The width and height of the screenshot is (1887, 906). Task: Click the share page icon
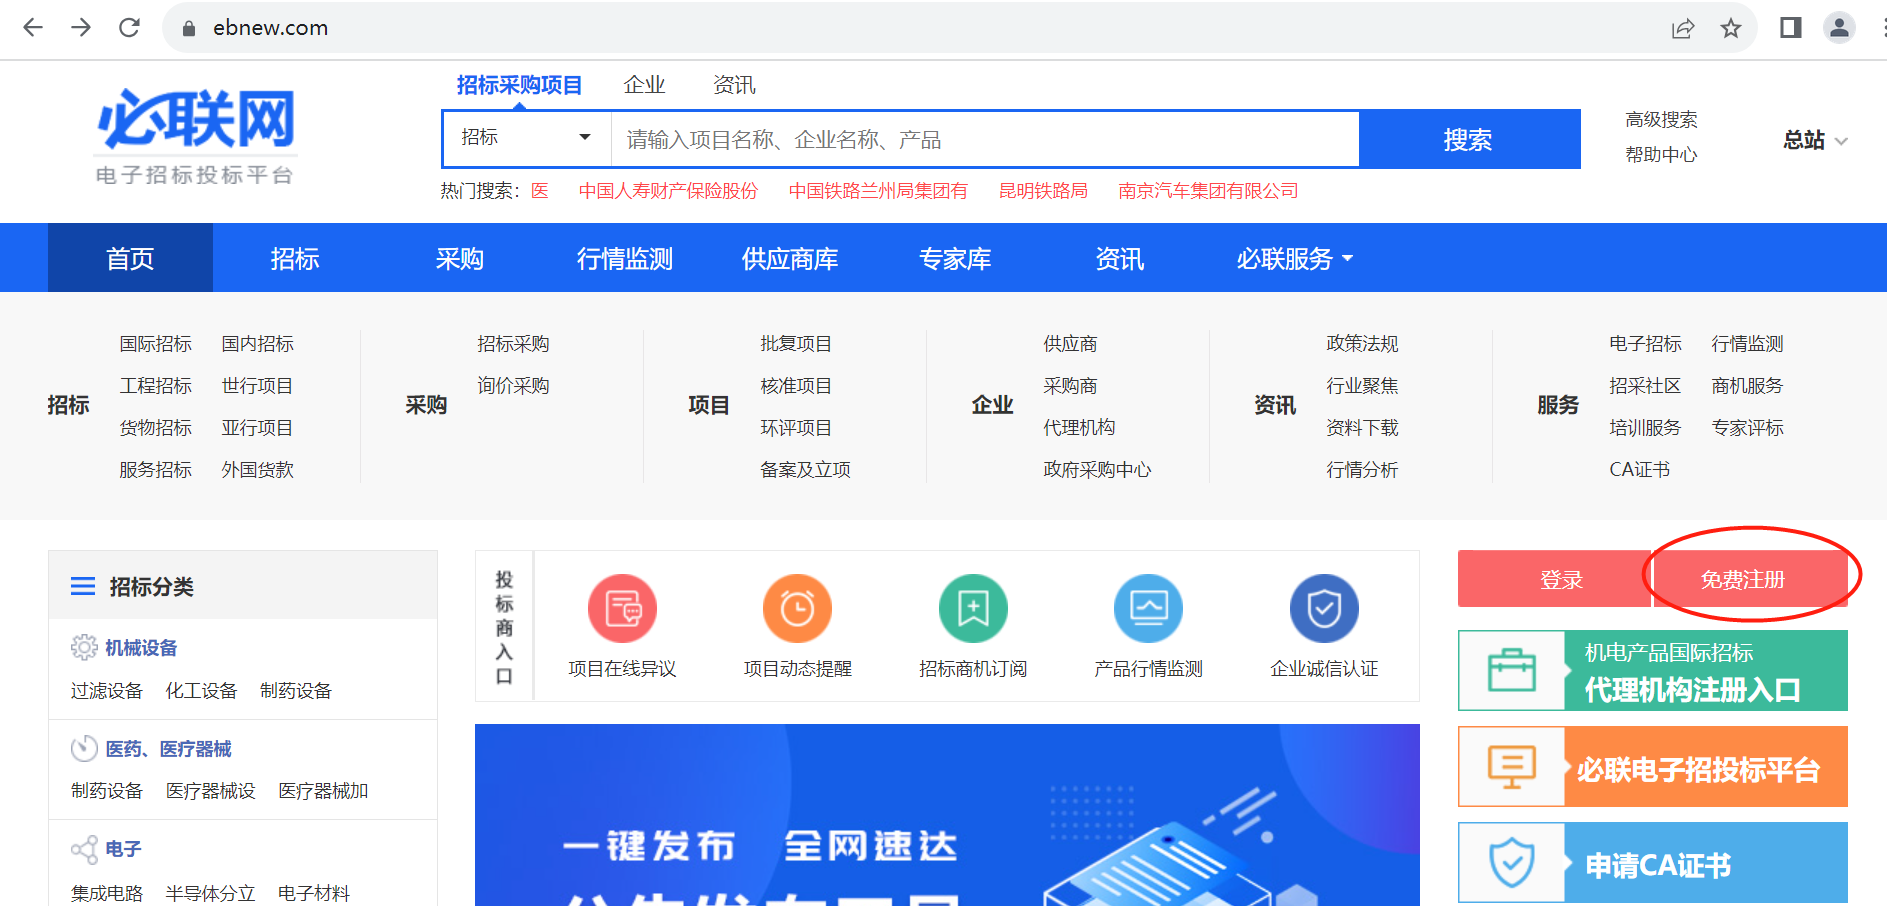point(1683,28)
